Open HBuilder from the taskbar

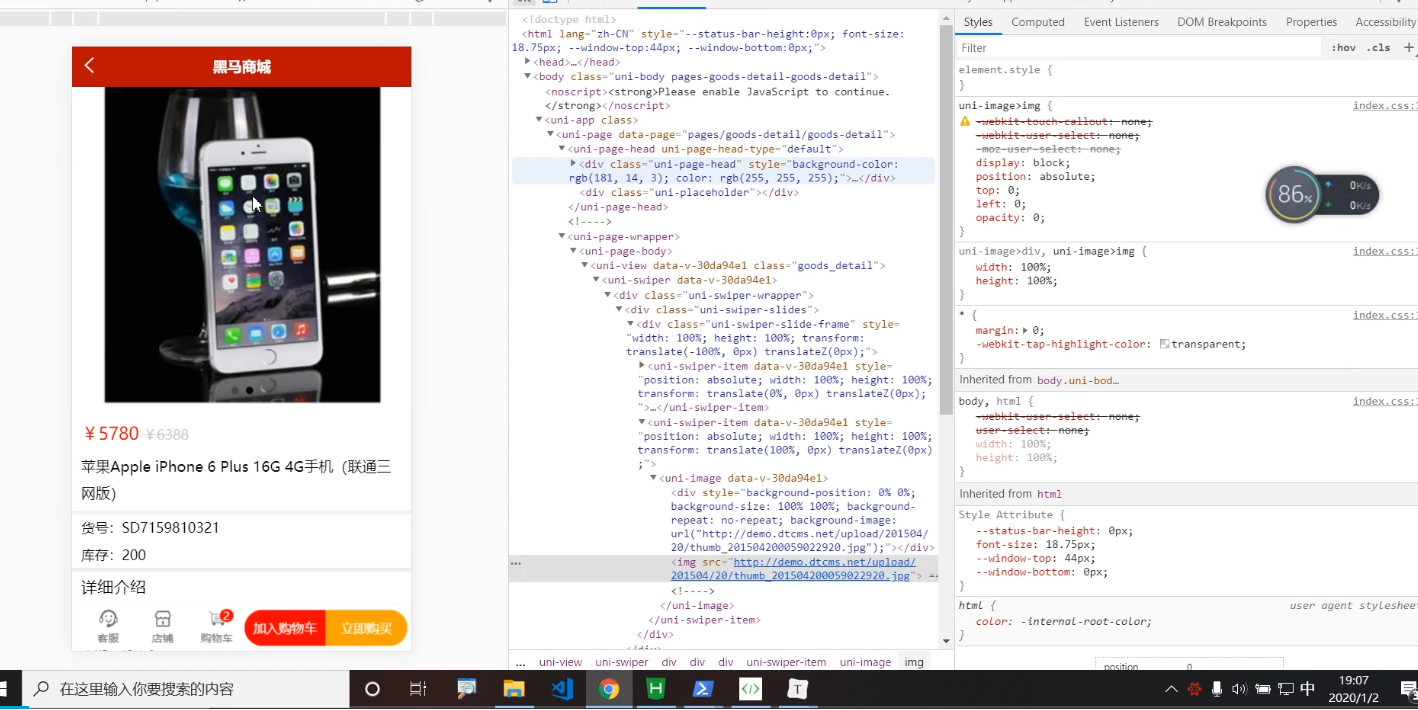click(656, 689)
